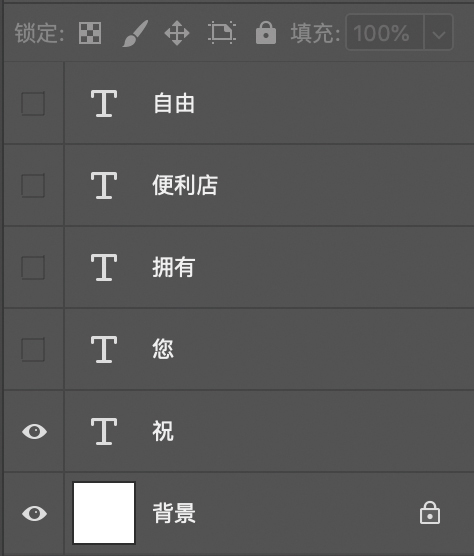Image resolution: width=474 pixels, height=556 pixels.
Task: Hide the 祝 text layer
Action: [x=34, y=432]
